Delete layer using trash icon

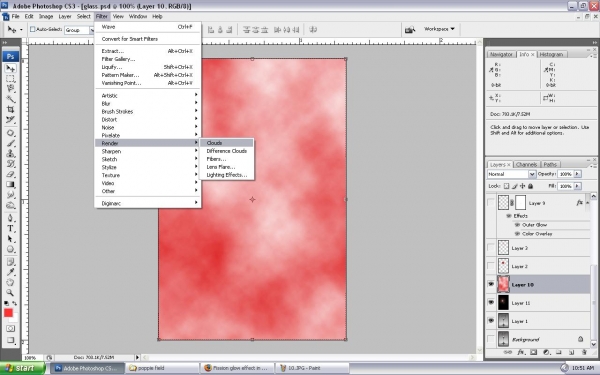[x=584, y=352]
